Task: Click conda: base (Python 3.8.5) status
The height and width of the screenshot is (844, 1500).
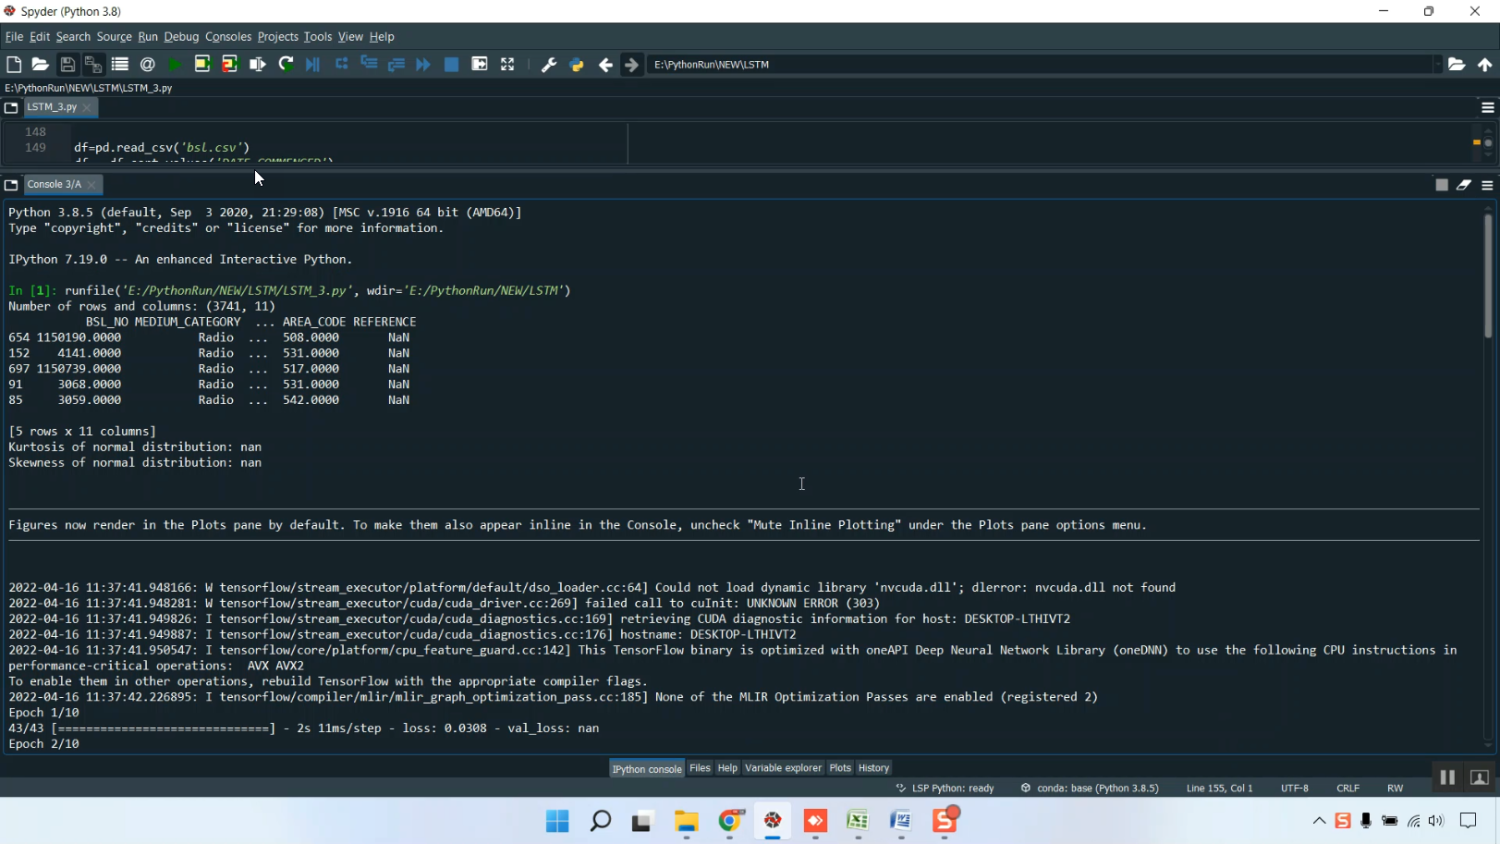Action: tap(1089, 788)
